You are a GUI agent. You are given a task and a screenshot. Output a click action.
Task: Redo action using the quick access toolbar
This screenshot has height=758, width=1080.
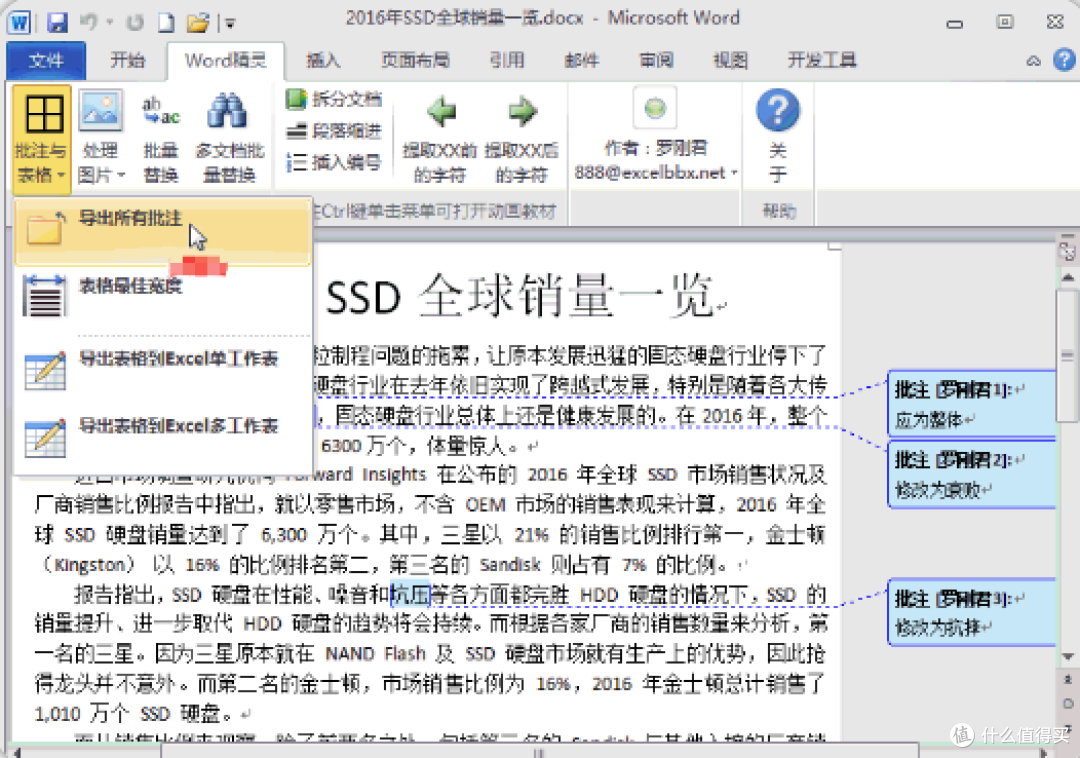click(x=134, y=23)
